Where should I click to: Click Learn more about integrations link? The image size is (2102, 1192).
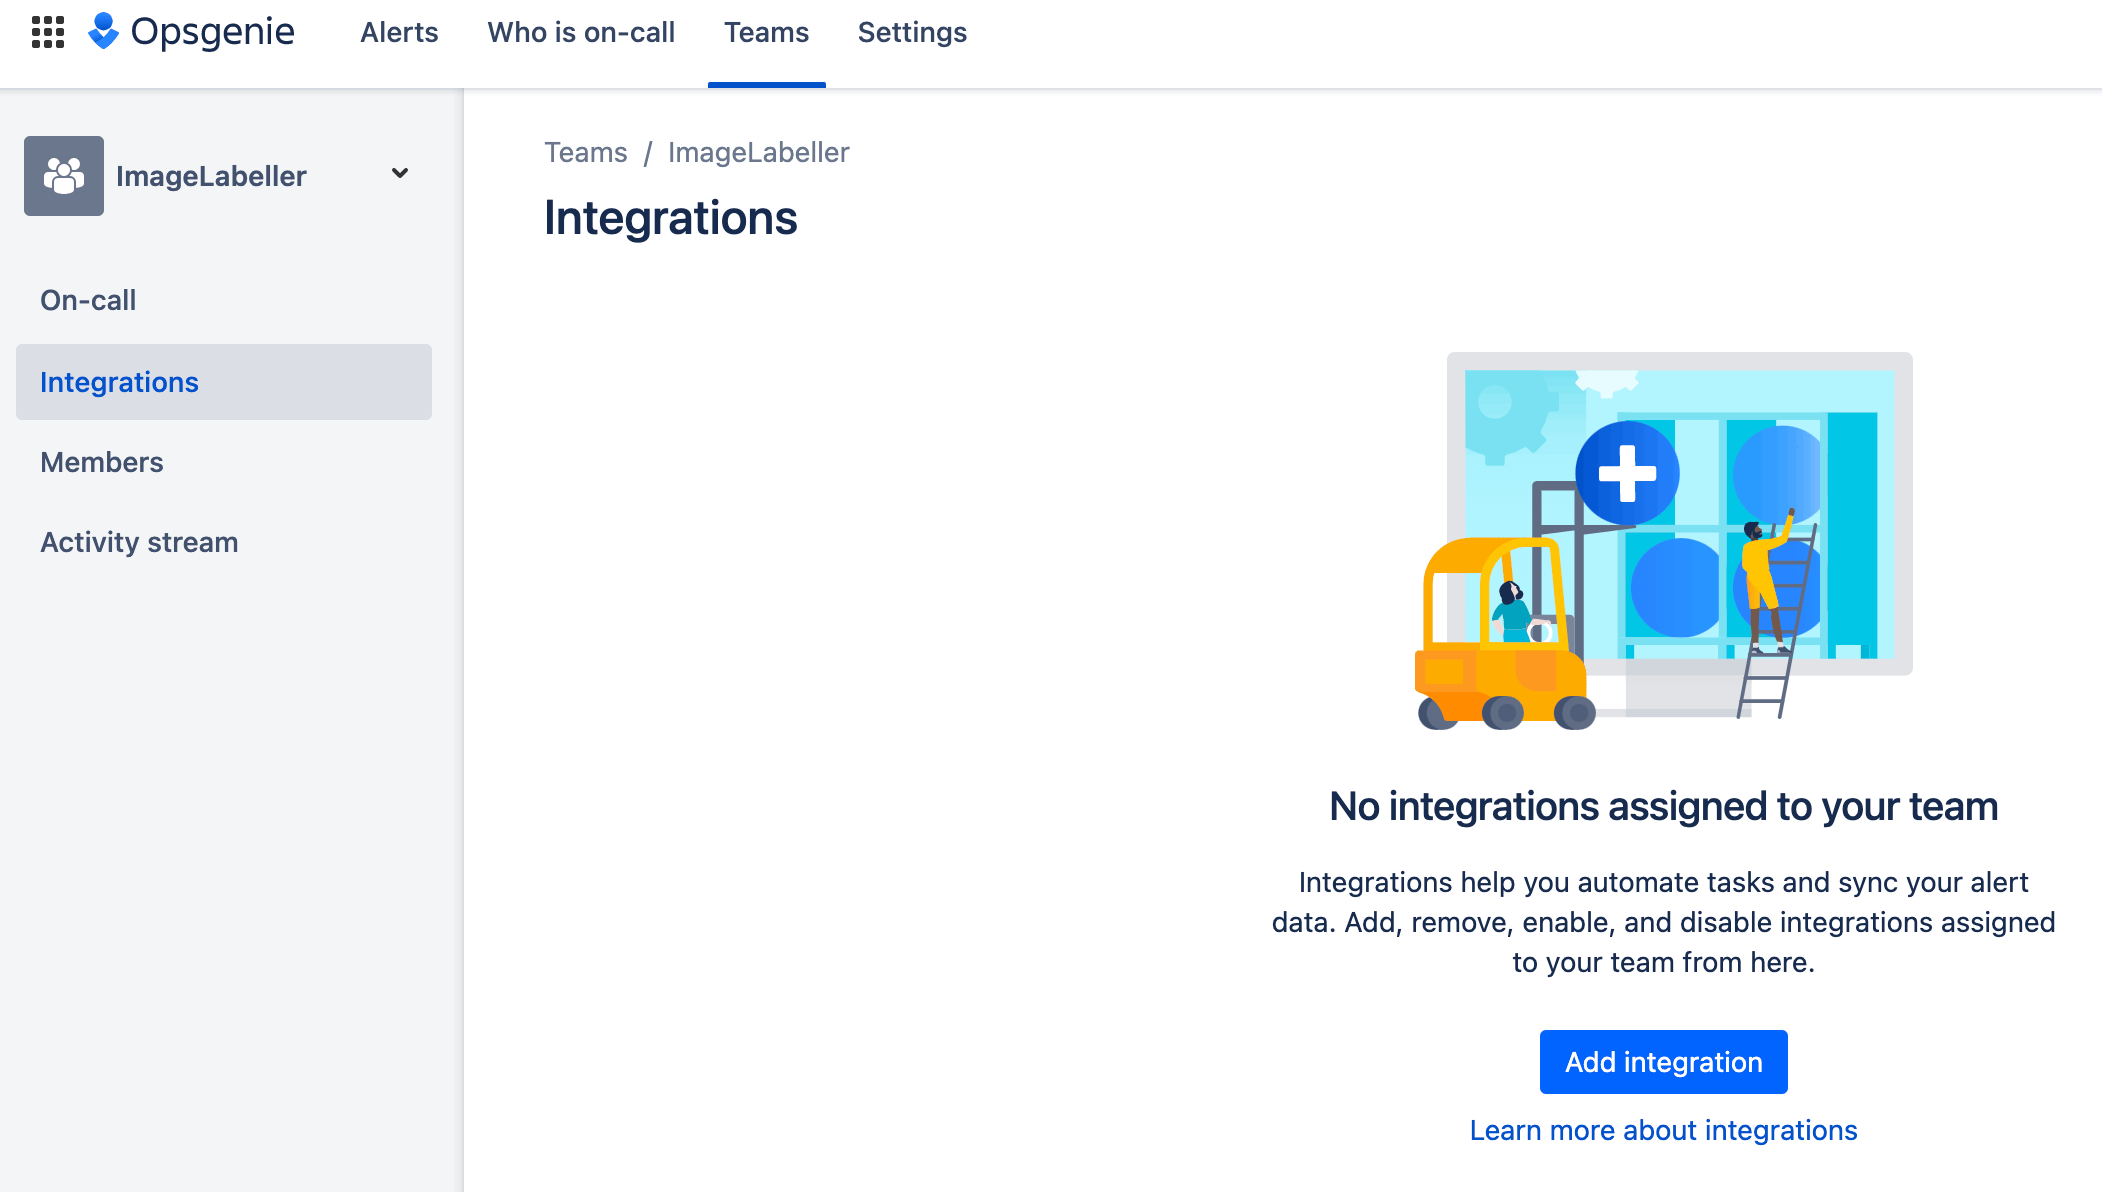coord(1663,1130)
